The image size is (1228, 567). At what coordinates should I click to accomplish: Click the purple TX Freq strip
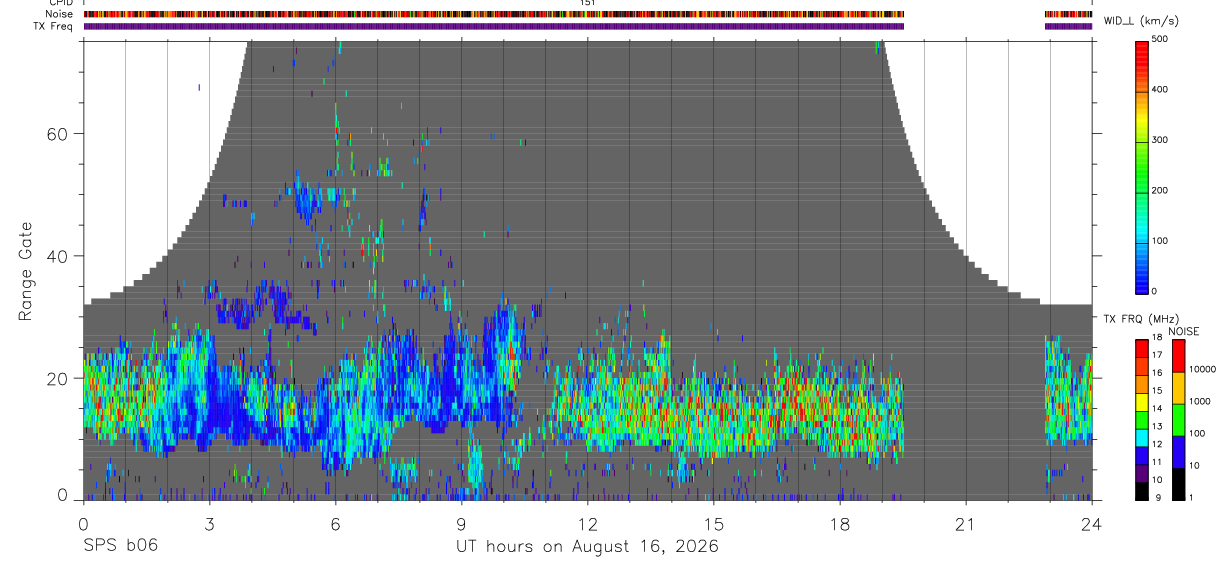click(588, 26)
